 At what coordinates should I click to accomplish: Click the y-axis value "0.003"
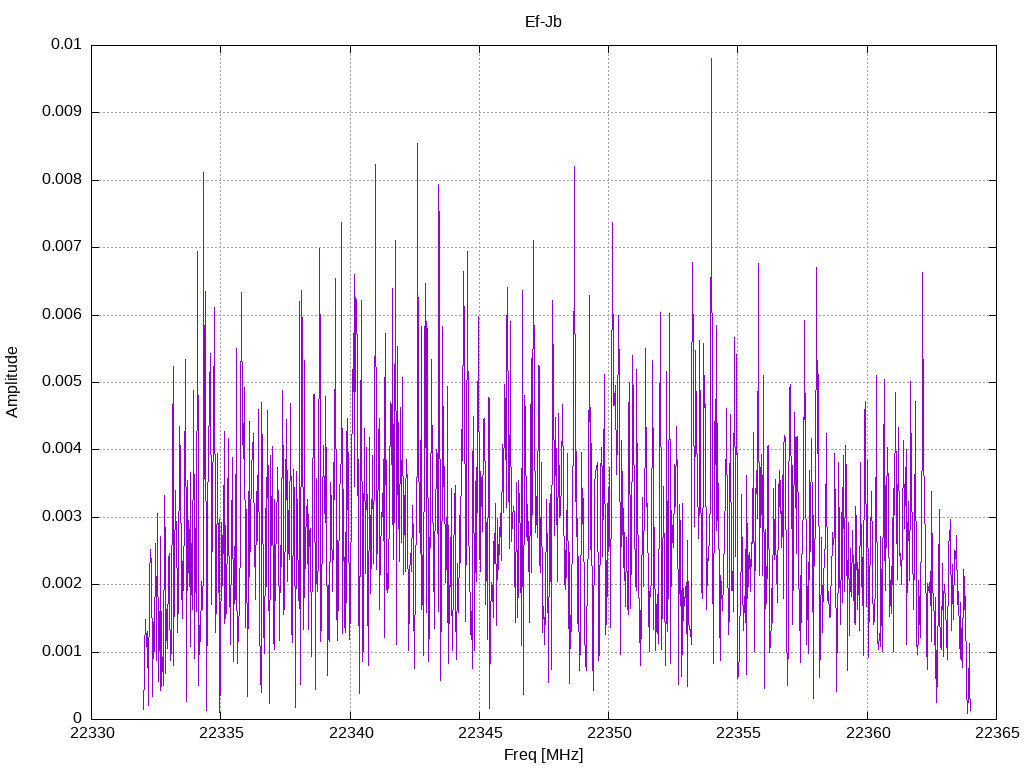tap(62, 517)
